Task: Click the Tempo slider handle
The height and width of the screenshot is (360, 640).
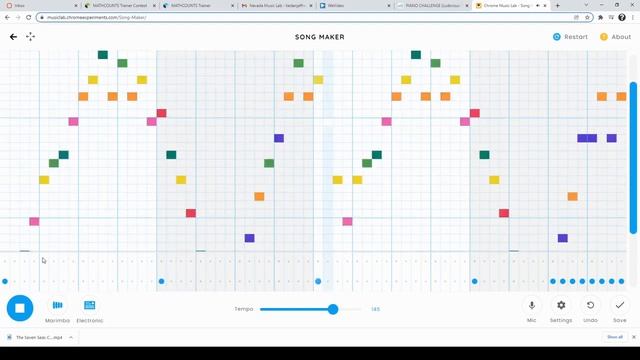Action: coord(333,309)
